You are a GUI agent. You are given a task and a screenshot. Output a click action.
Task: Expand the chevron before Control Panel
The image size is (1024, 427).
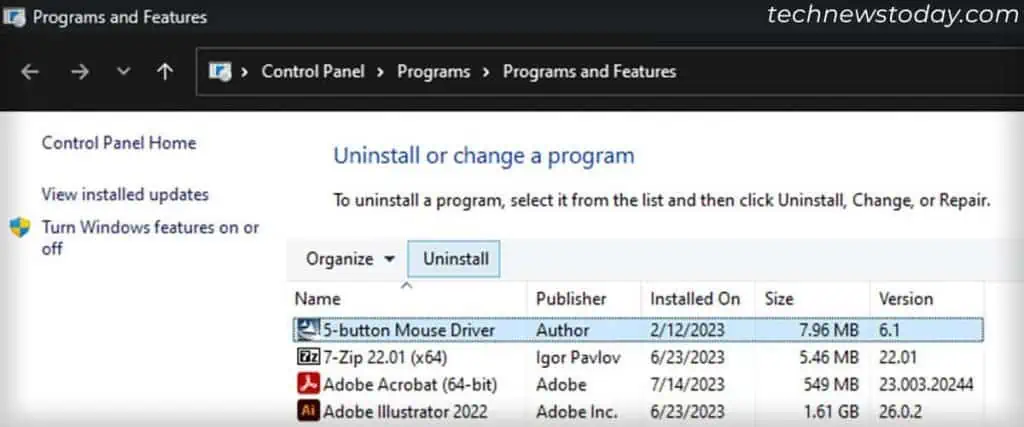244,72
